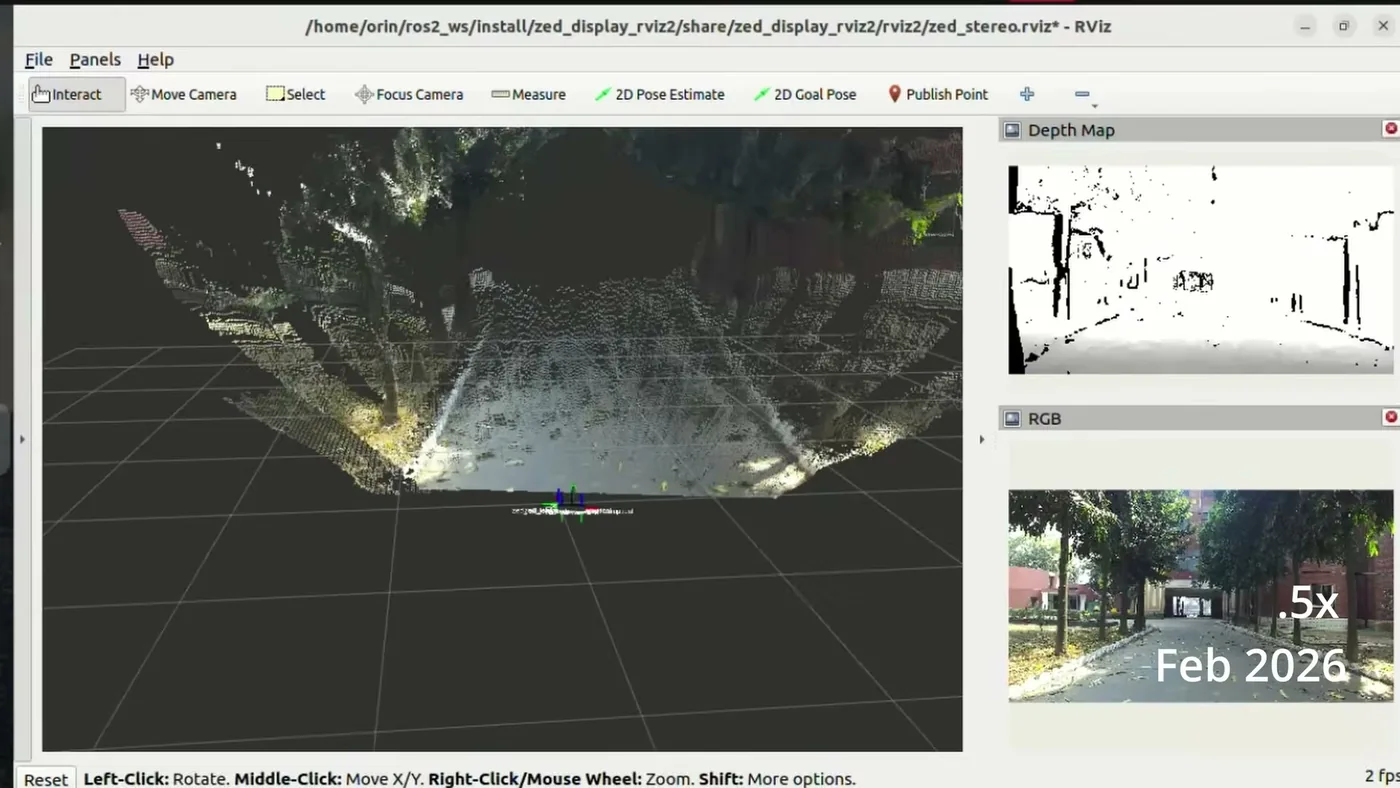Activate 2D Pose Estimate tool
Viewport: 1400px width, 788px height.
tap(659, 94)
